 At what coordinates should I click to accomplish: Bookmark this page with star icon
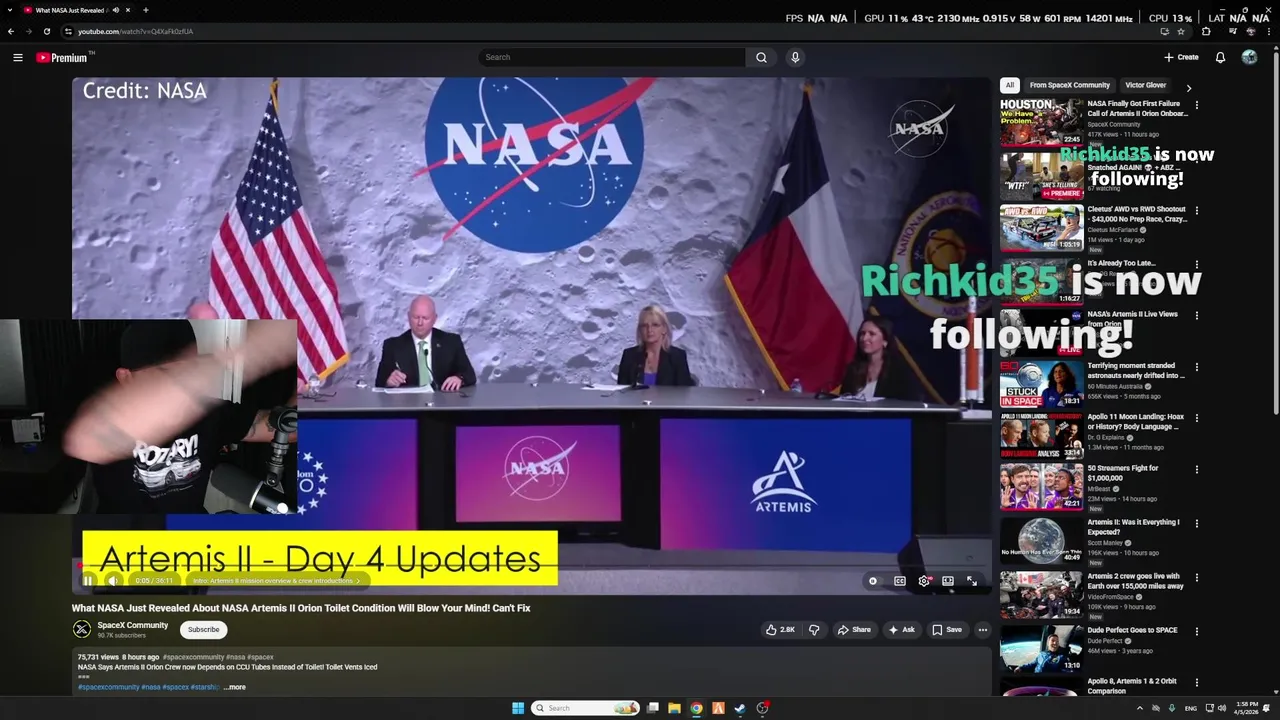coord(1181,31)
